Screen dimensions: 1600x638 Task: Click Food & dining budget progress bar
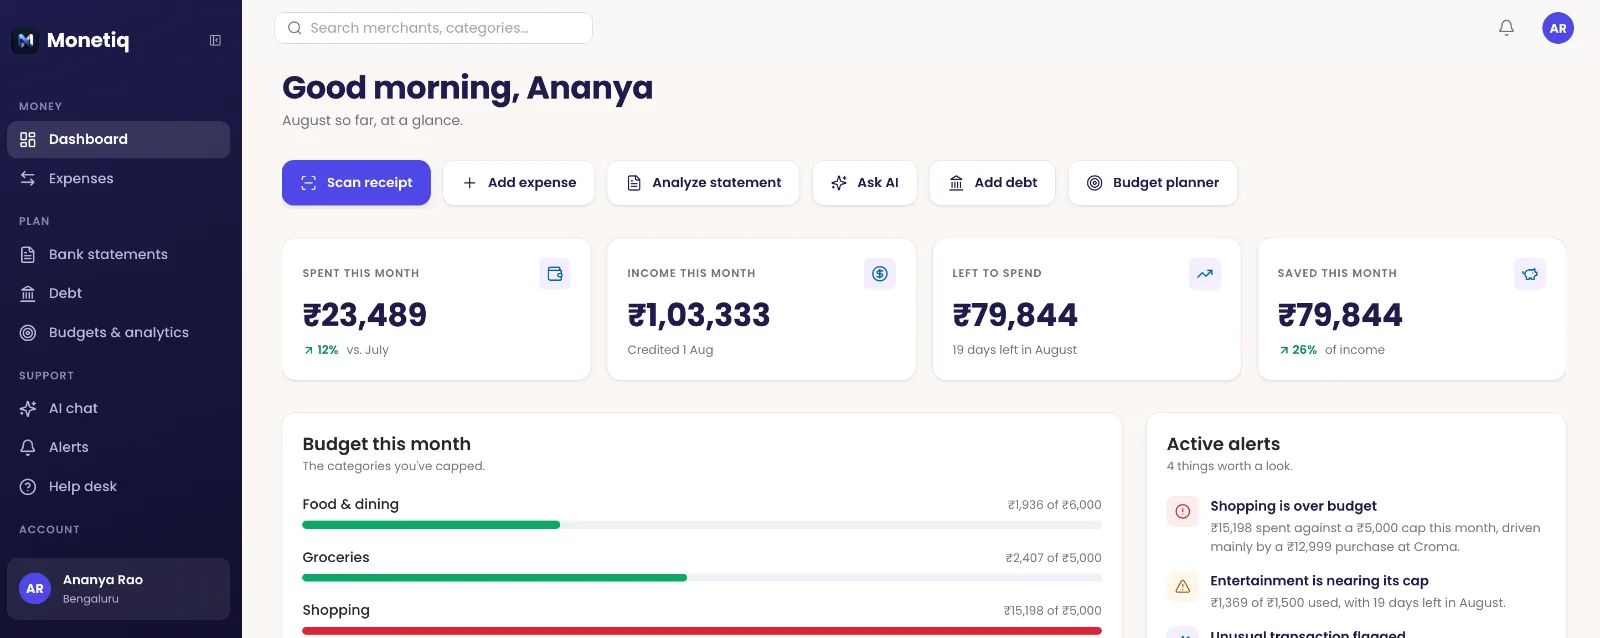point(702,525)
